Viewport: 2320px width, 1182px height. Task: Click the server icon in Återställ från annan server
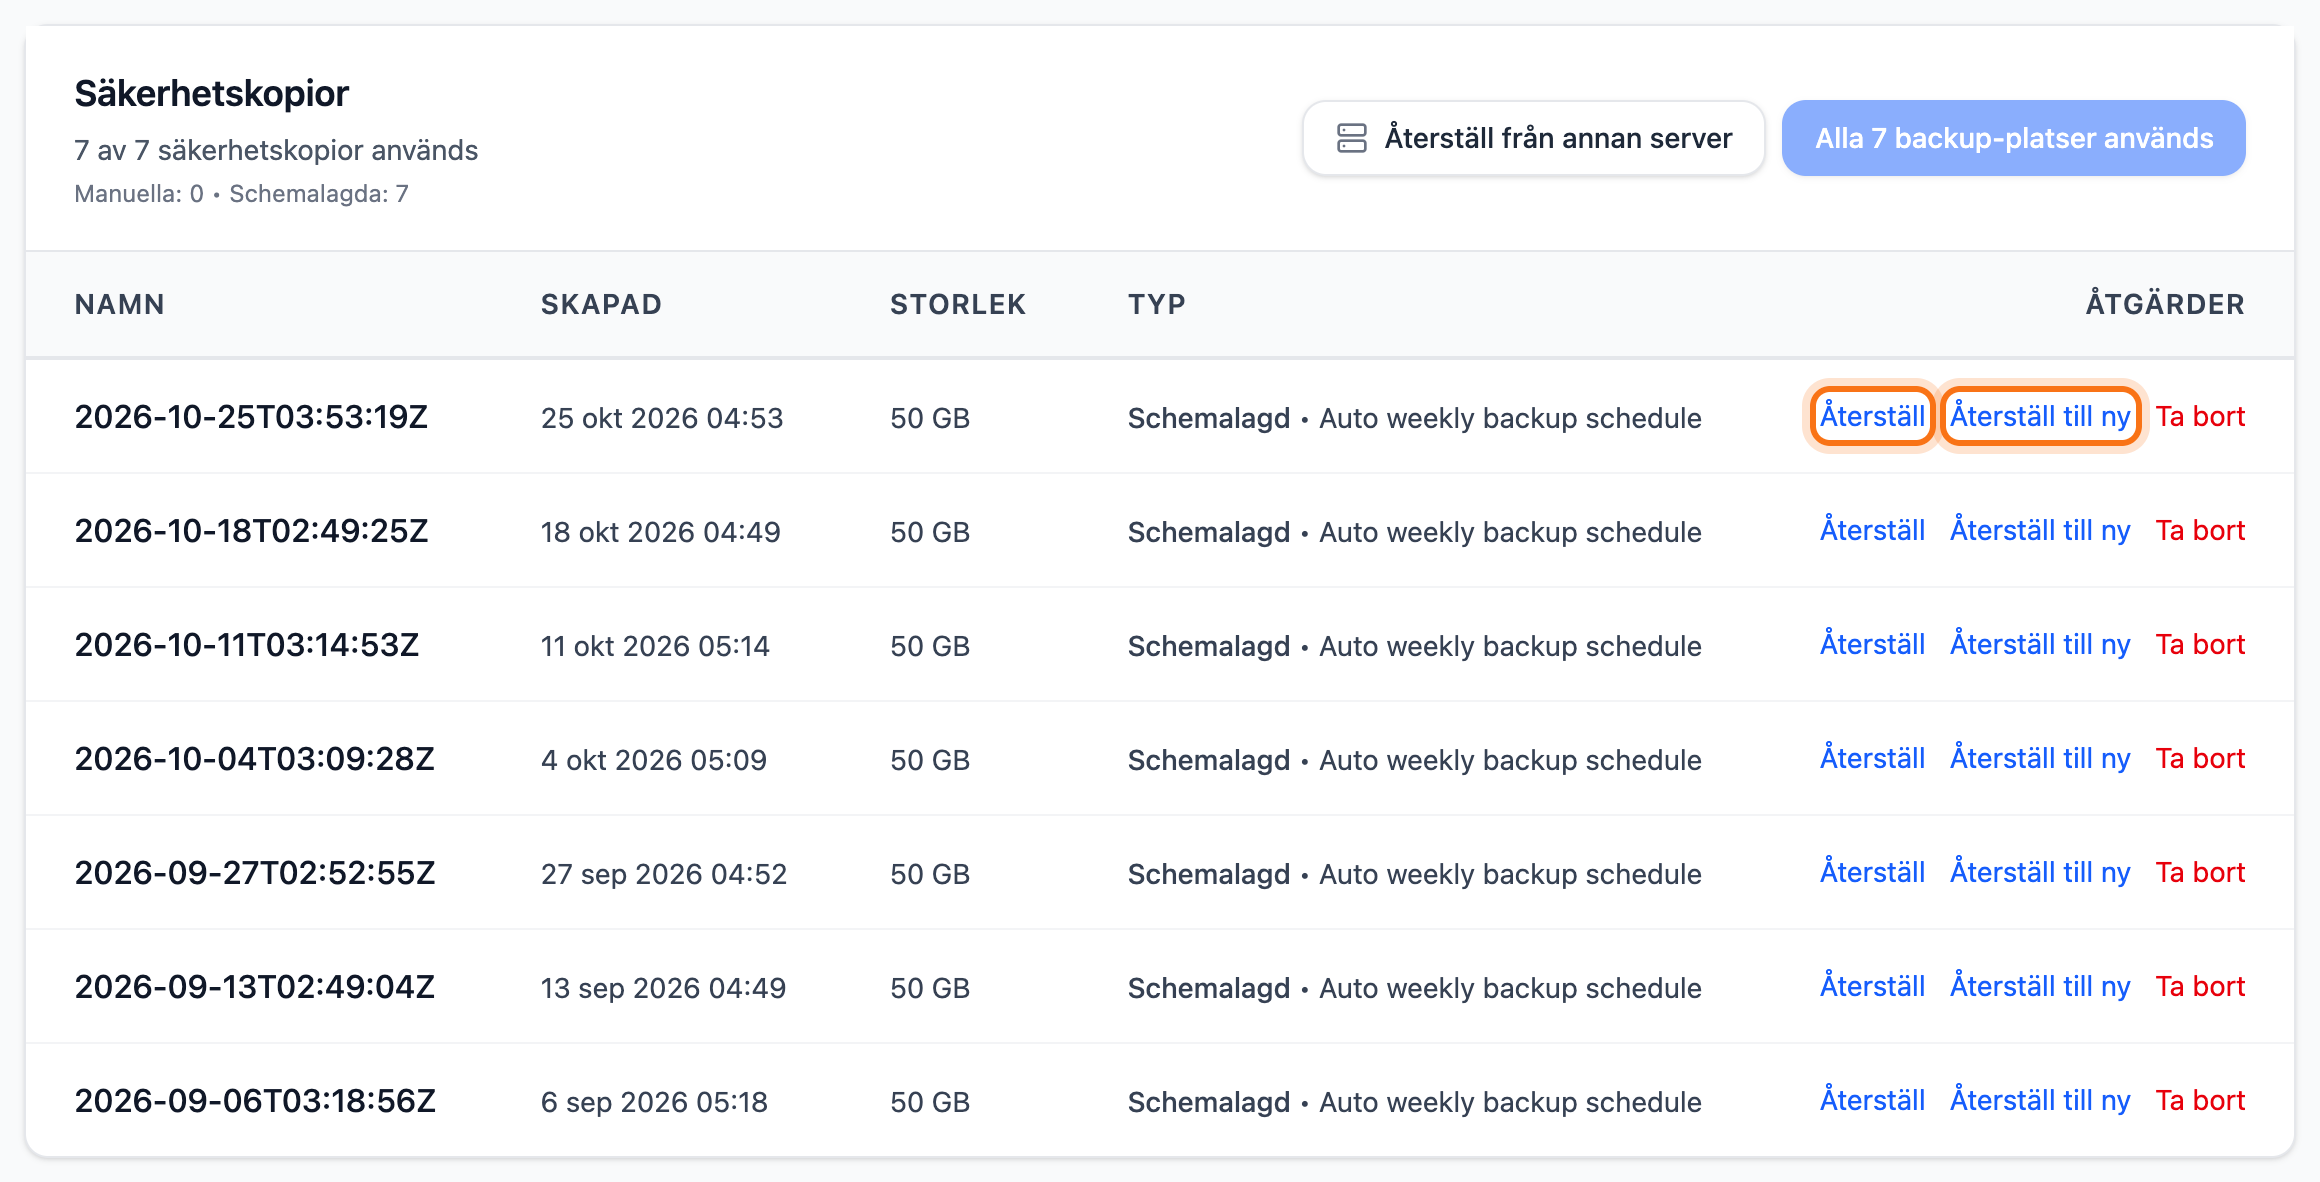(x=1351, y=138)
